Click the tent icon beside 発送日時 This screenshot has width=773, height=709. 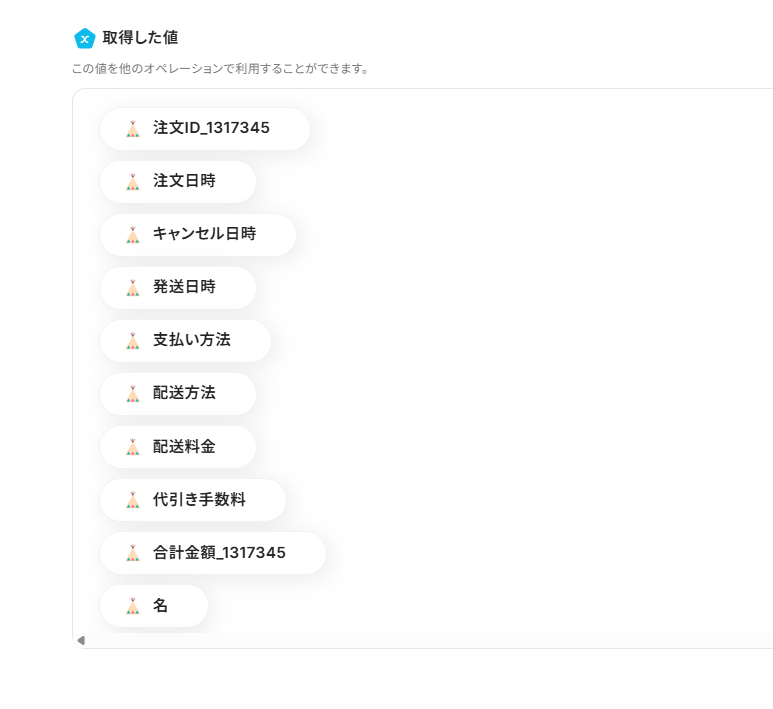tap(132, 288)
